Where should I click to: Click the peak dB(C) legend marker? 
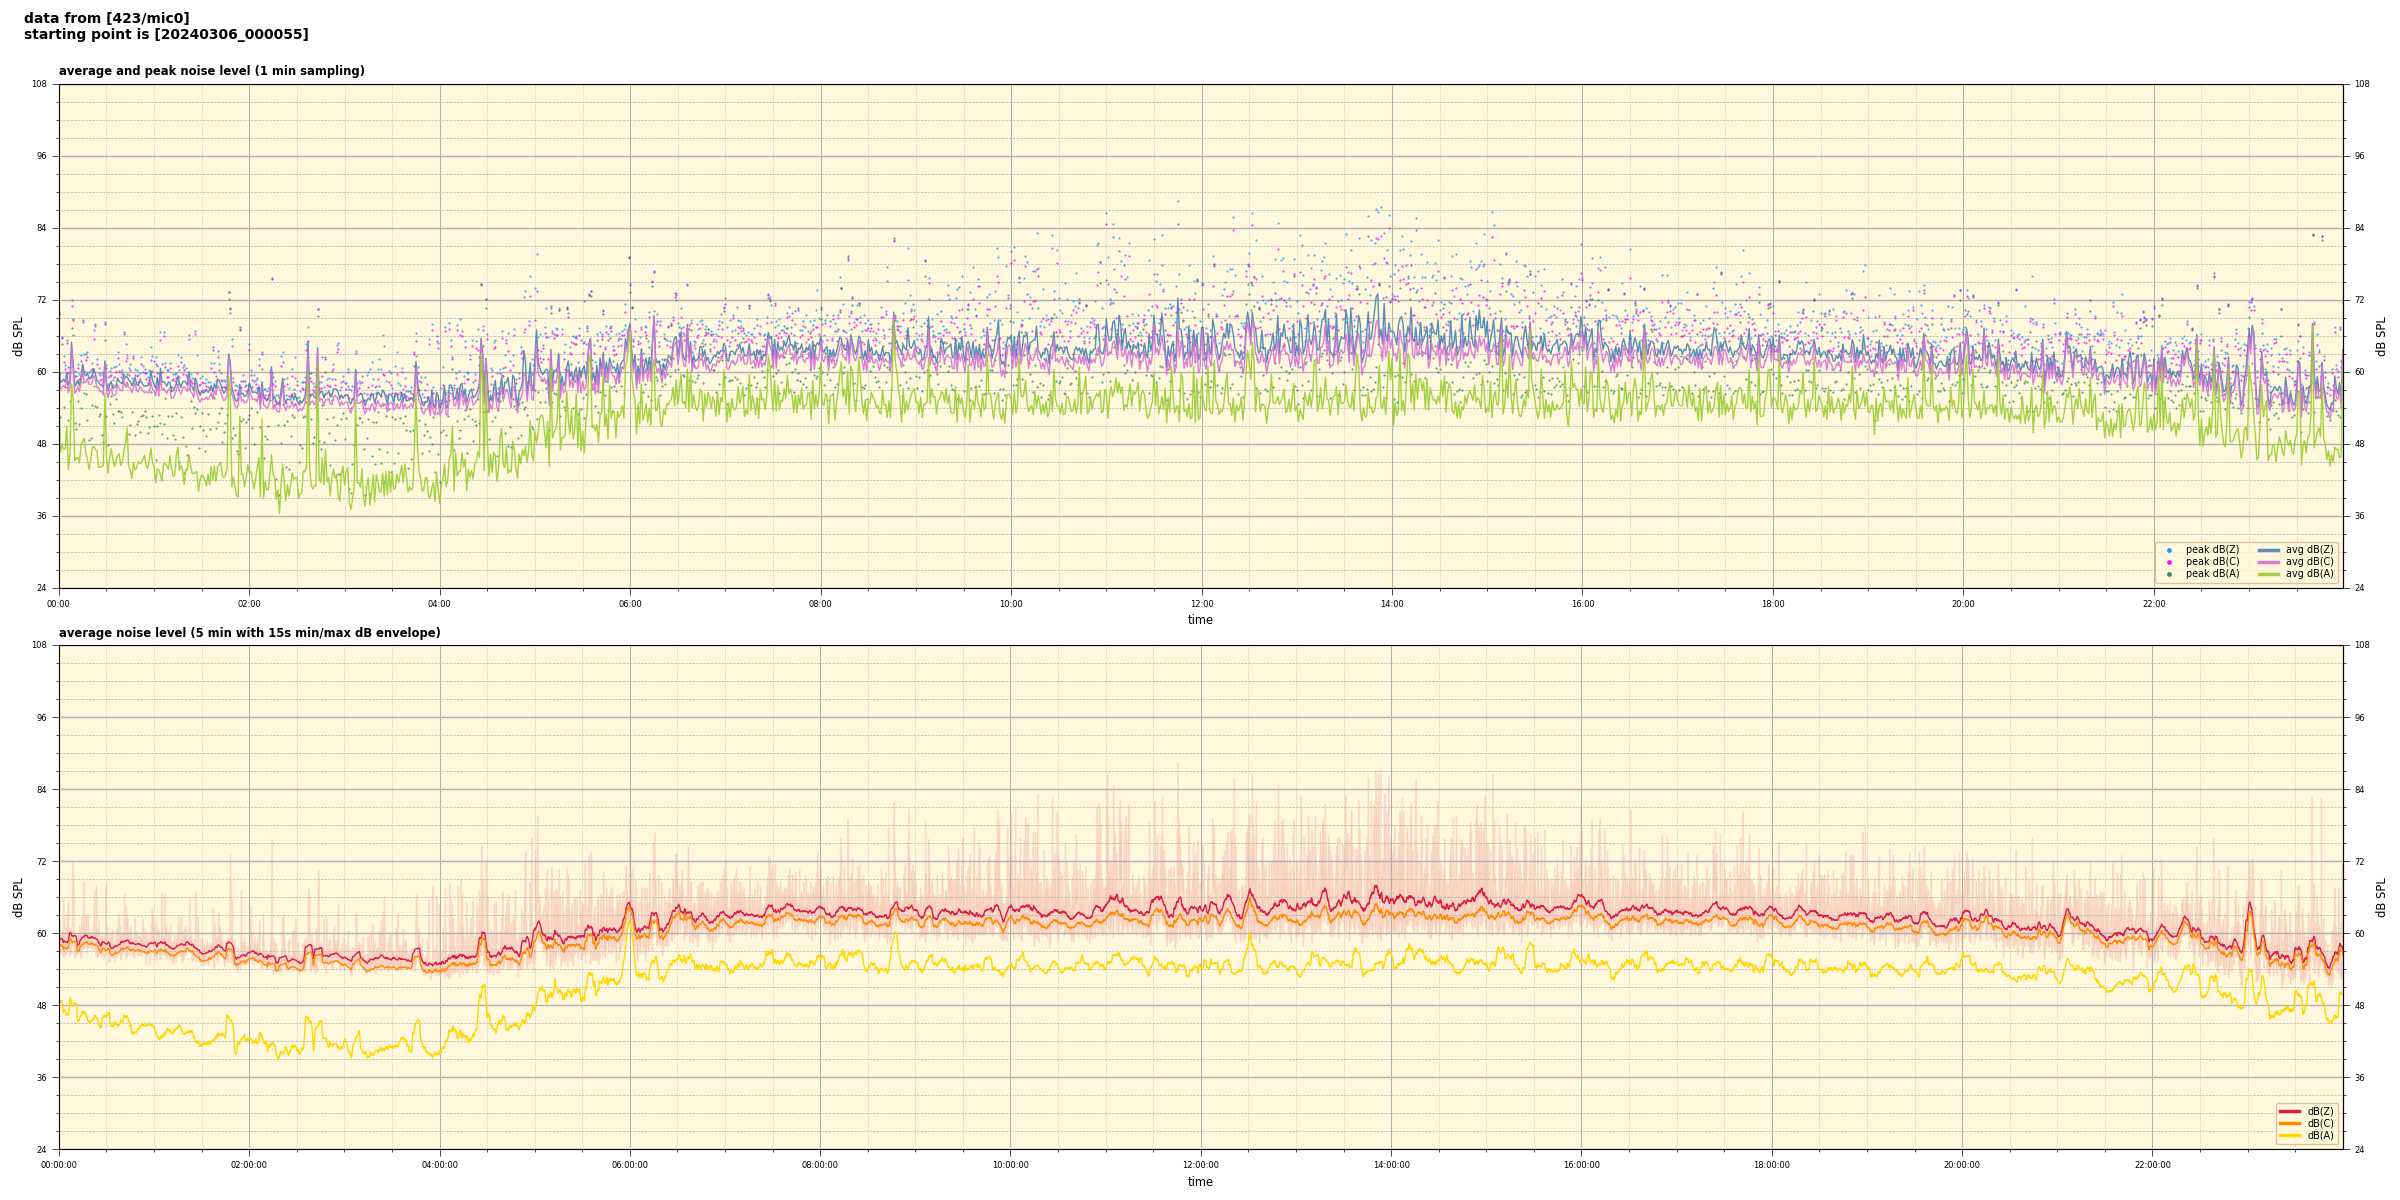(x=2169, y=562)
